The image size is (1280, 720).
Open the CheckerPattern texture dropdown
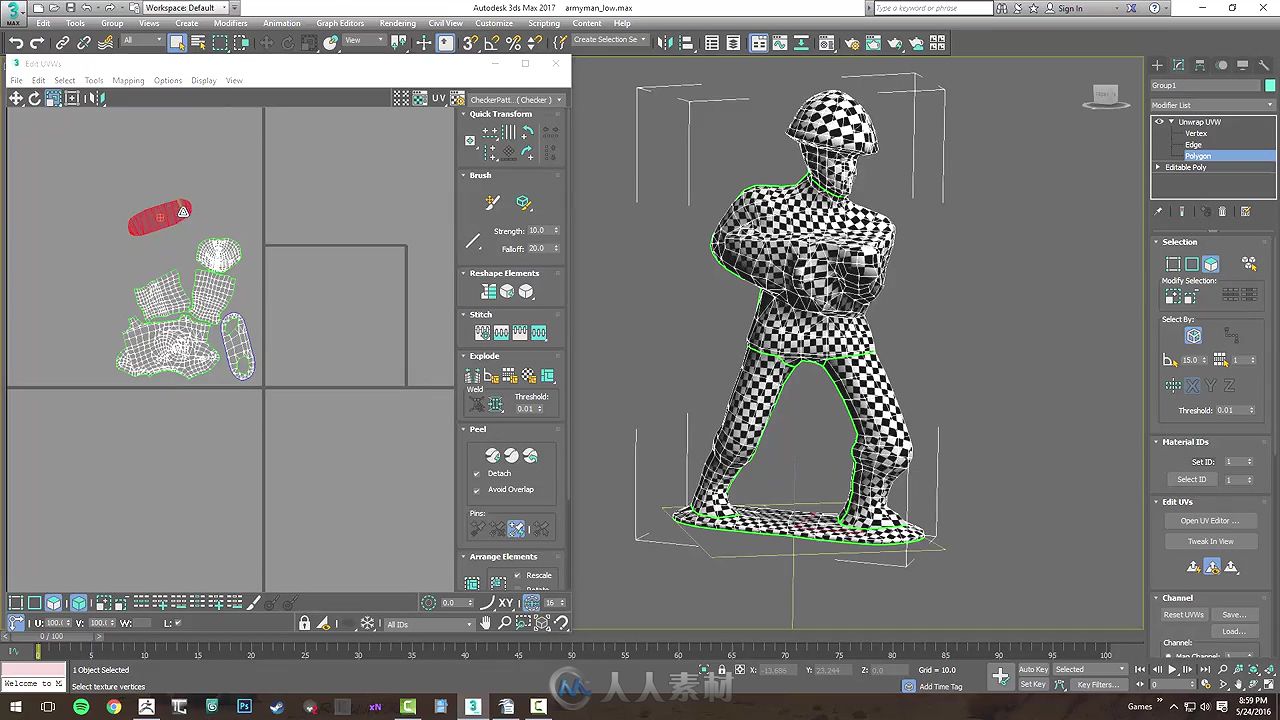tap(515, 100)
